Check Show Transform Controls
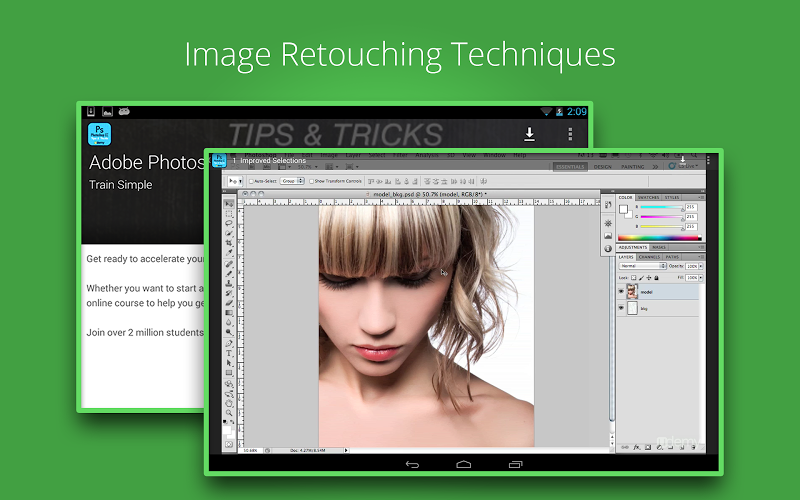The width and height of the screenshot is (800, 500). pyautogui.click(x=311, y=181)
